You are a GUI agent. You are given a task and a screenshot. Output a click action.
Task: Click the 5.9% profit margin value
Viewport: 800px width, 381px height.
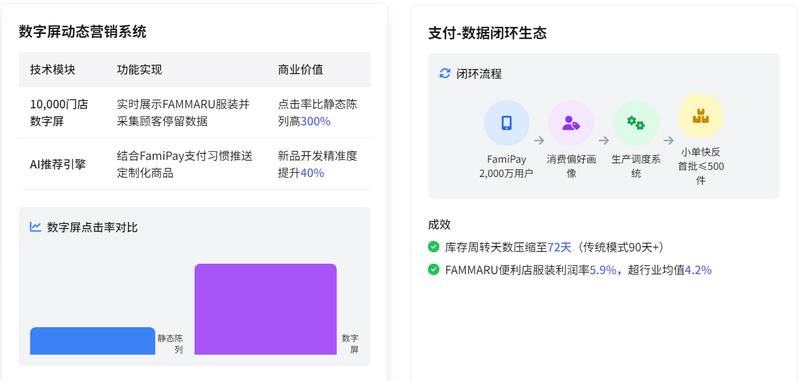pyautogui.click(x=603, y=270)
